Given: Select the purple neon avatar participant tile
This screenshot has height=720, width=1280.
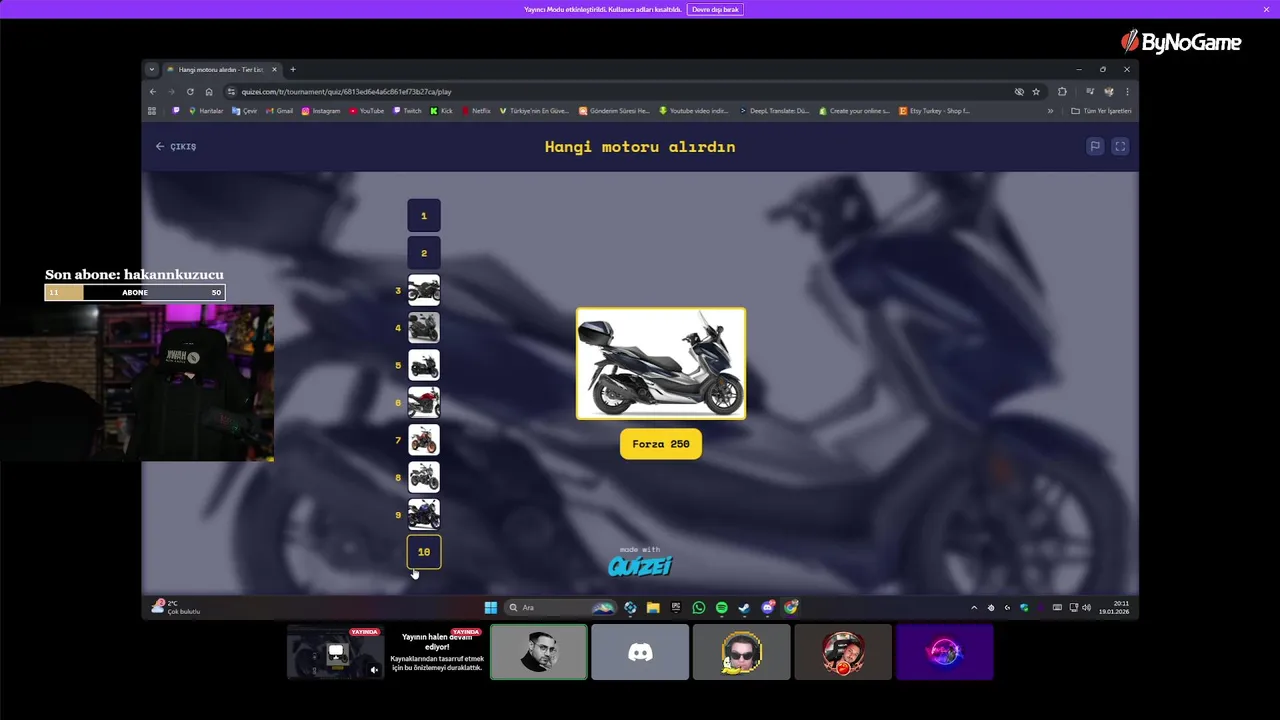Looking at the screenshot, I should pyautogui.click(x=945, y=652).
